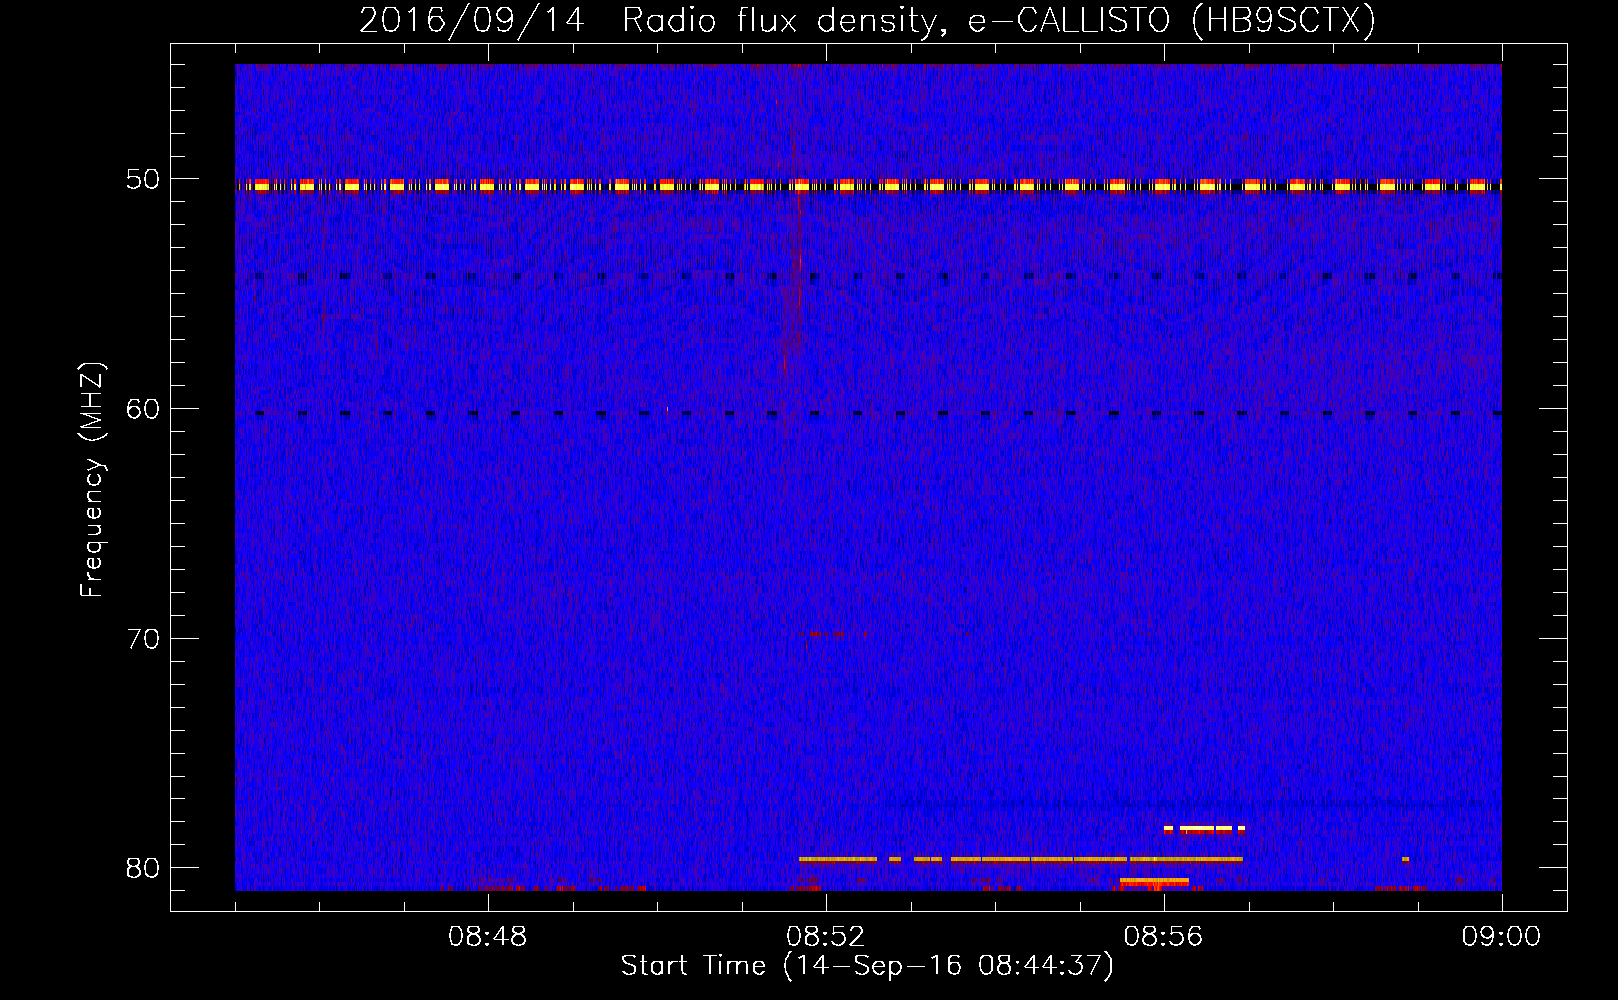Click the bright yellow interference band near 50 MHz

[x=868, y=185]
